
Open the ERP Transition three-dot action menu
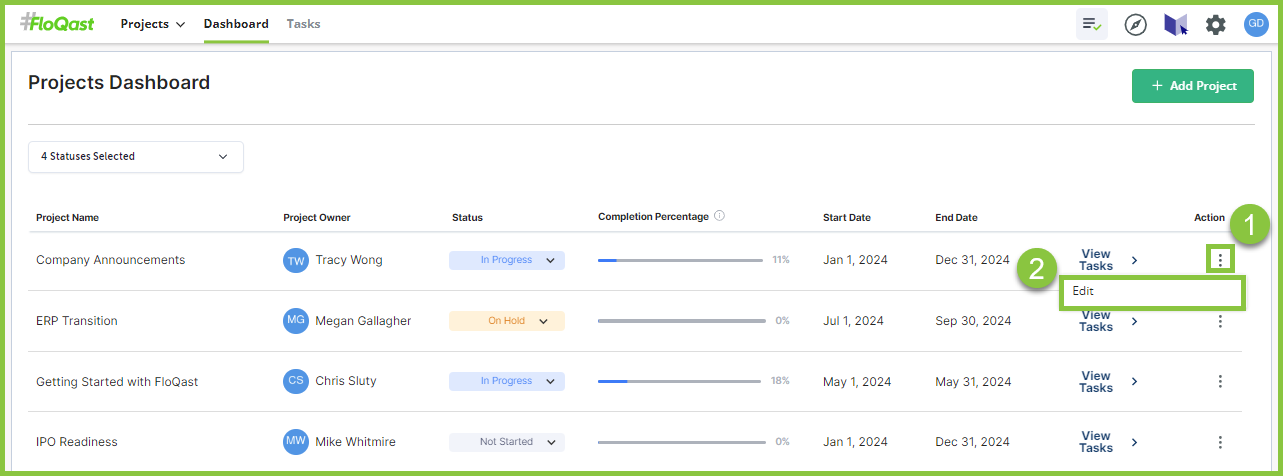[1220, 321]
